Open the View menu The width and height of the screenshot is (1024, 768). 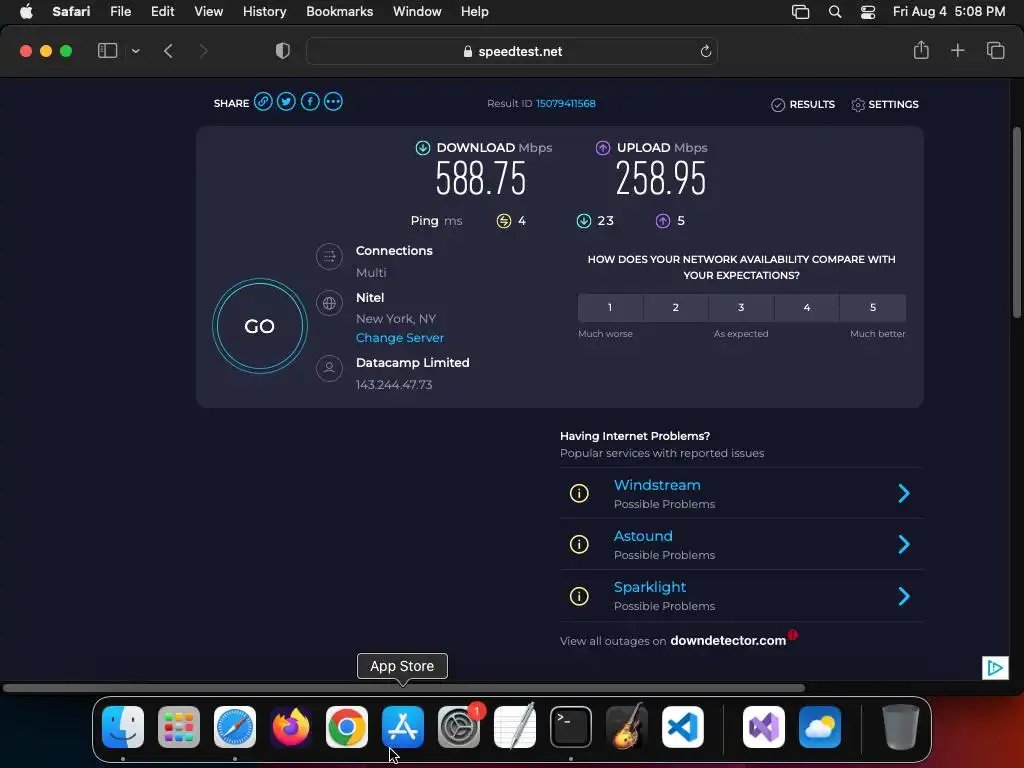tap(208, 11)
